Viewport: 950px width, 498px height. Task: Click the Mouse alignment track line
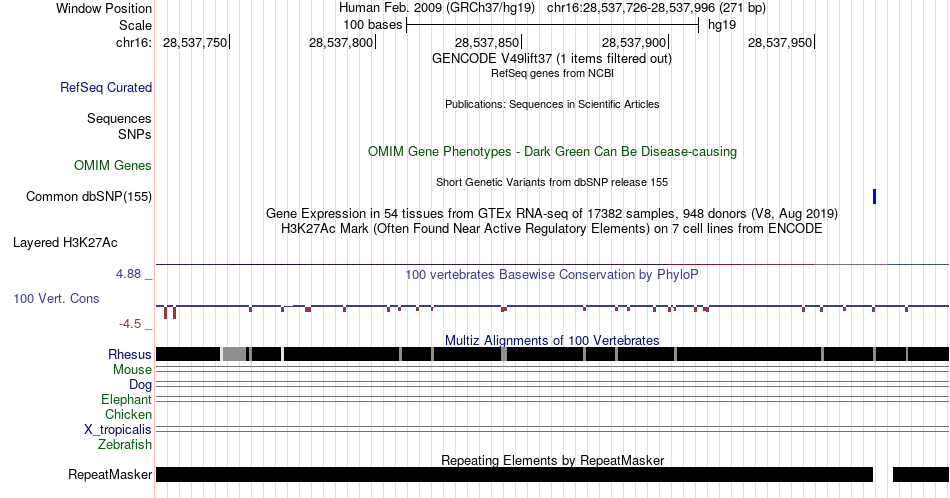[553, 369]
